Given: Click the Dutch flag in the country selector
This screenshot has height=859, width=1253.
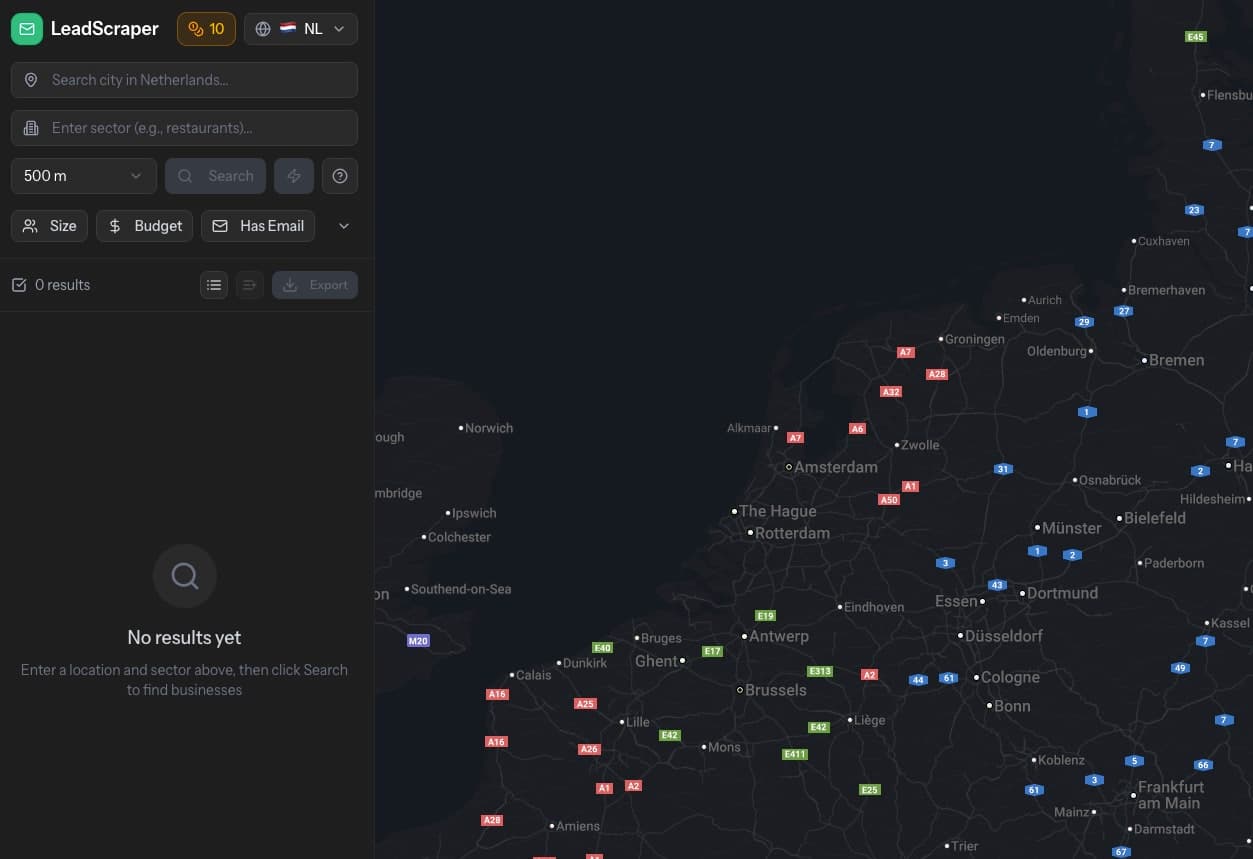Looking at the screenshot, I should (287, 28).
